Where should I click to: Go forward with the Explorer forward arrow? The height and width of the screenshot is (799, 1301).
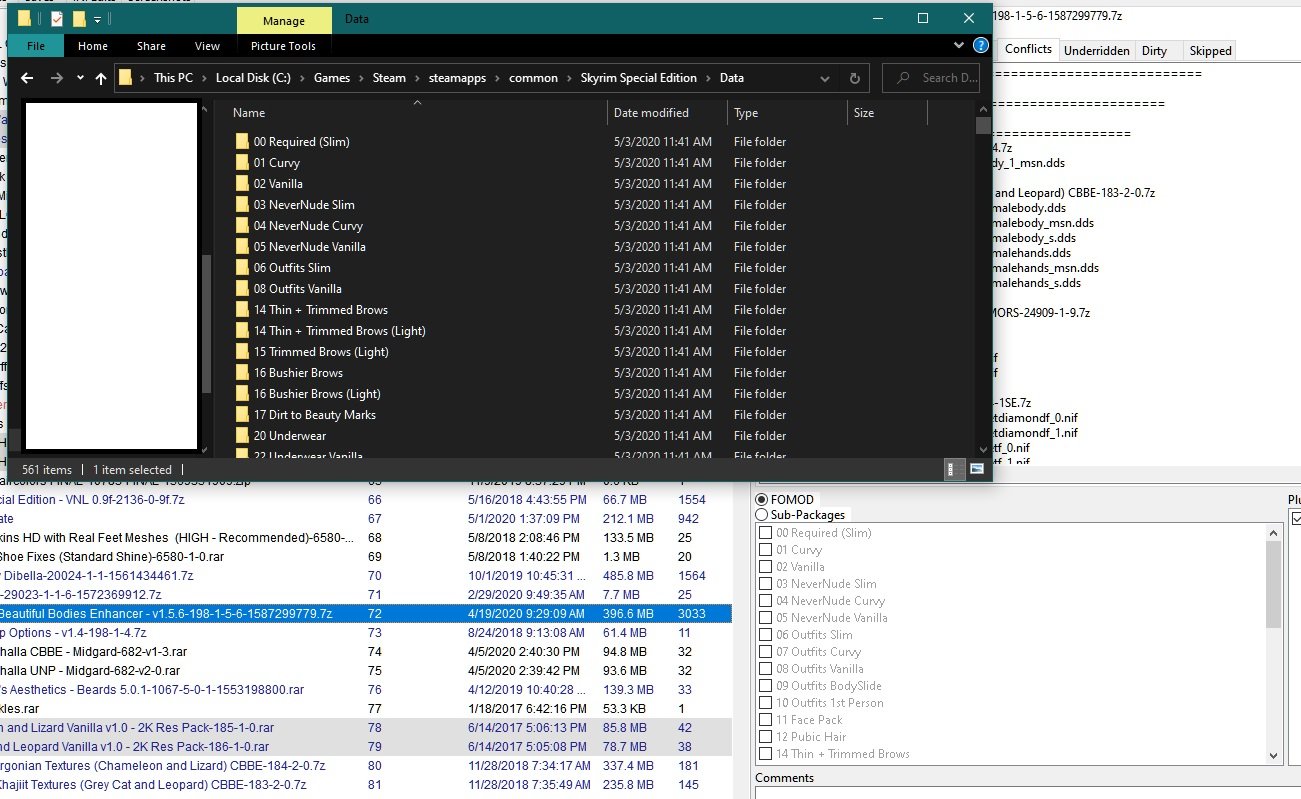pos(57,78)
